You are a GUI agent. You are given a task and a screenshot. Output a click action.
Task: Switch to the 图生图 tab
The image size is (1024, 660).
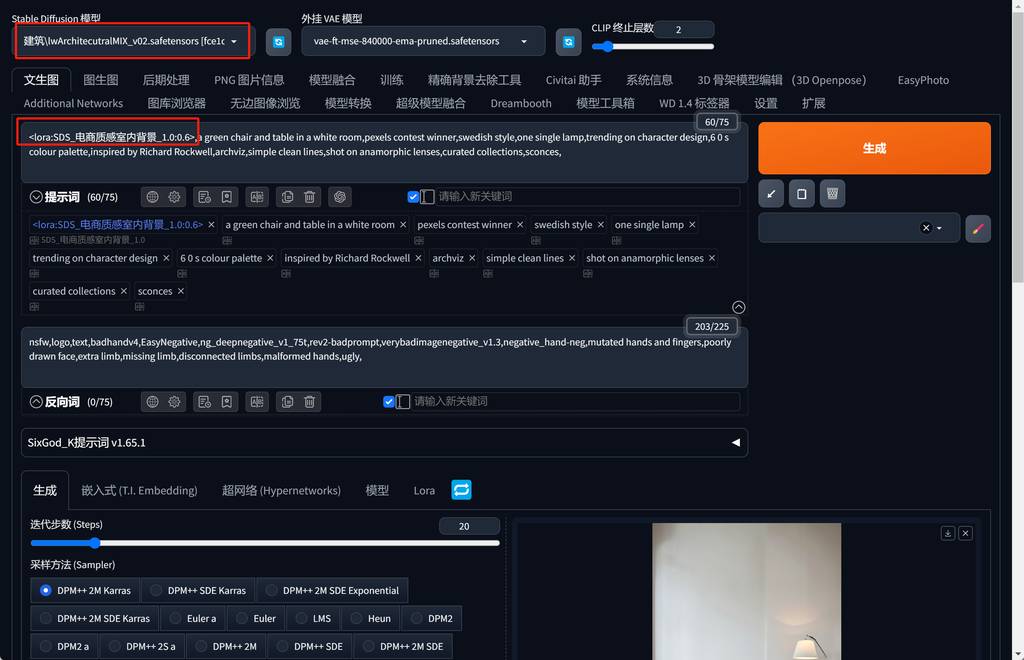(100, 80)
